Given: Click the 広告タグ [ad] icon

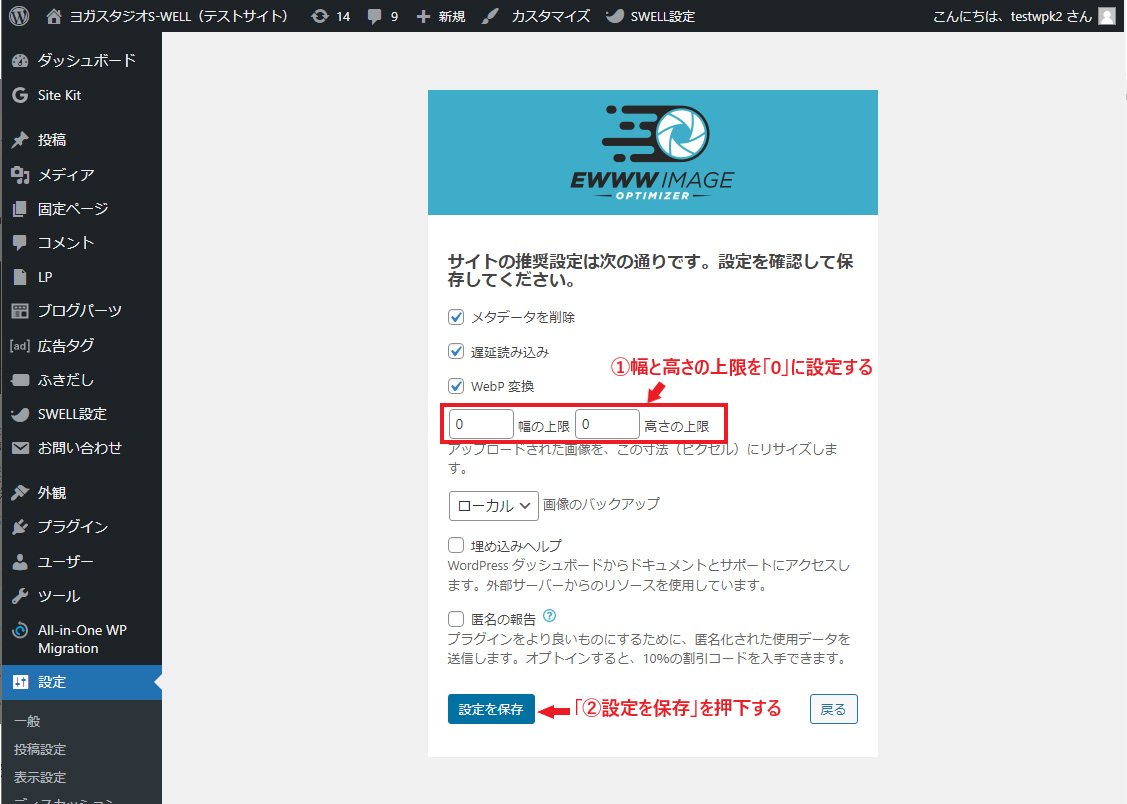Looking at the screenshot, I should (20, 346).
